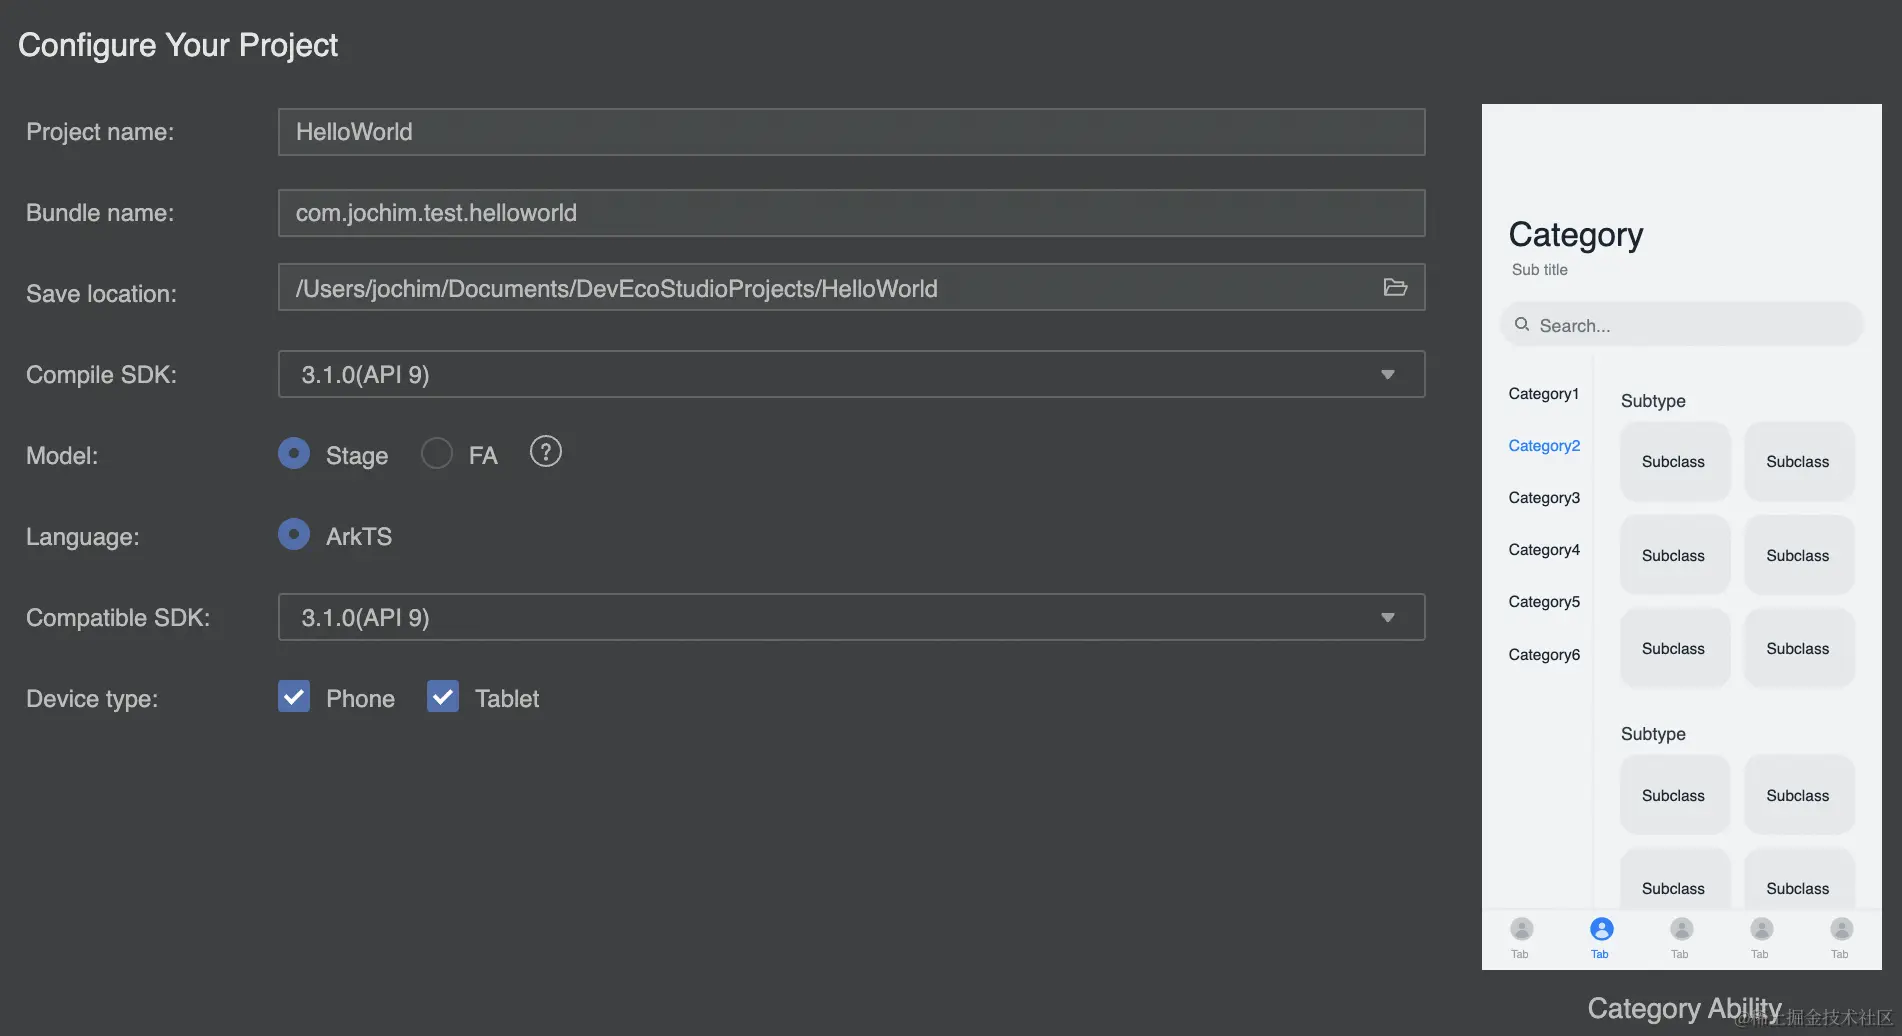1902x1036 pixels.
Task: Select Category2 in the preview list
Action: click(1544, 446)
